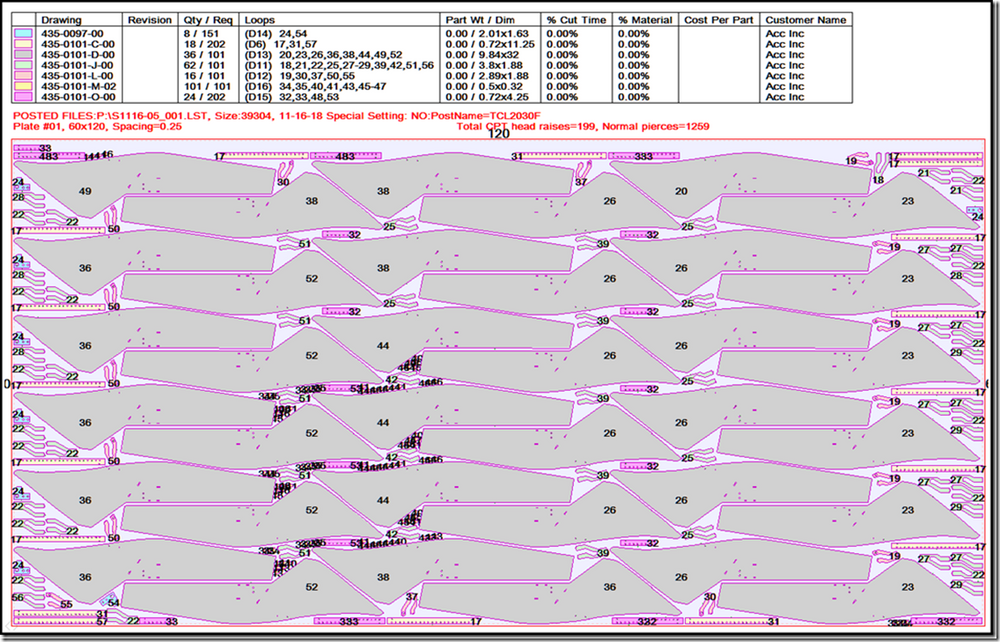The image size is (1000, 642).
Task: Pick the gray swatch for 435-0101-D-00
Action: coord(23,54)
